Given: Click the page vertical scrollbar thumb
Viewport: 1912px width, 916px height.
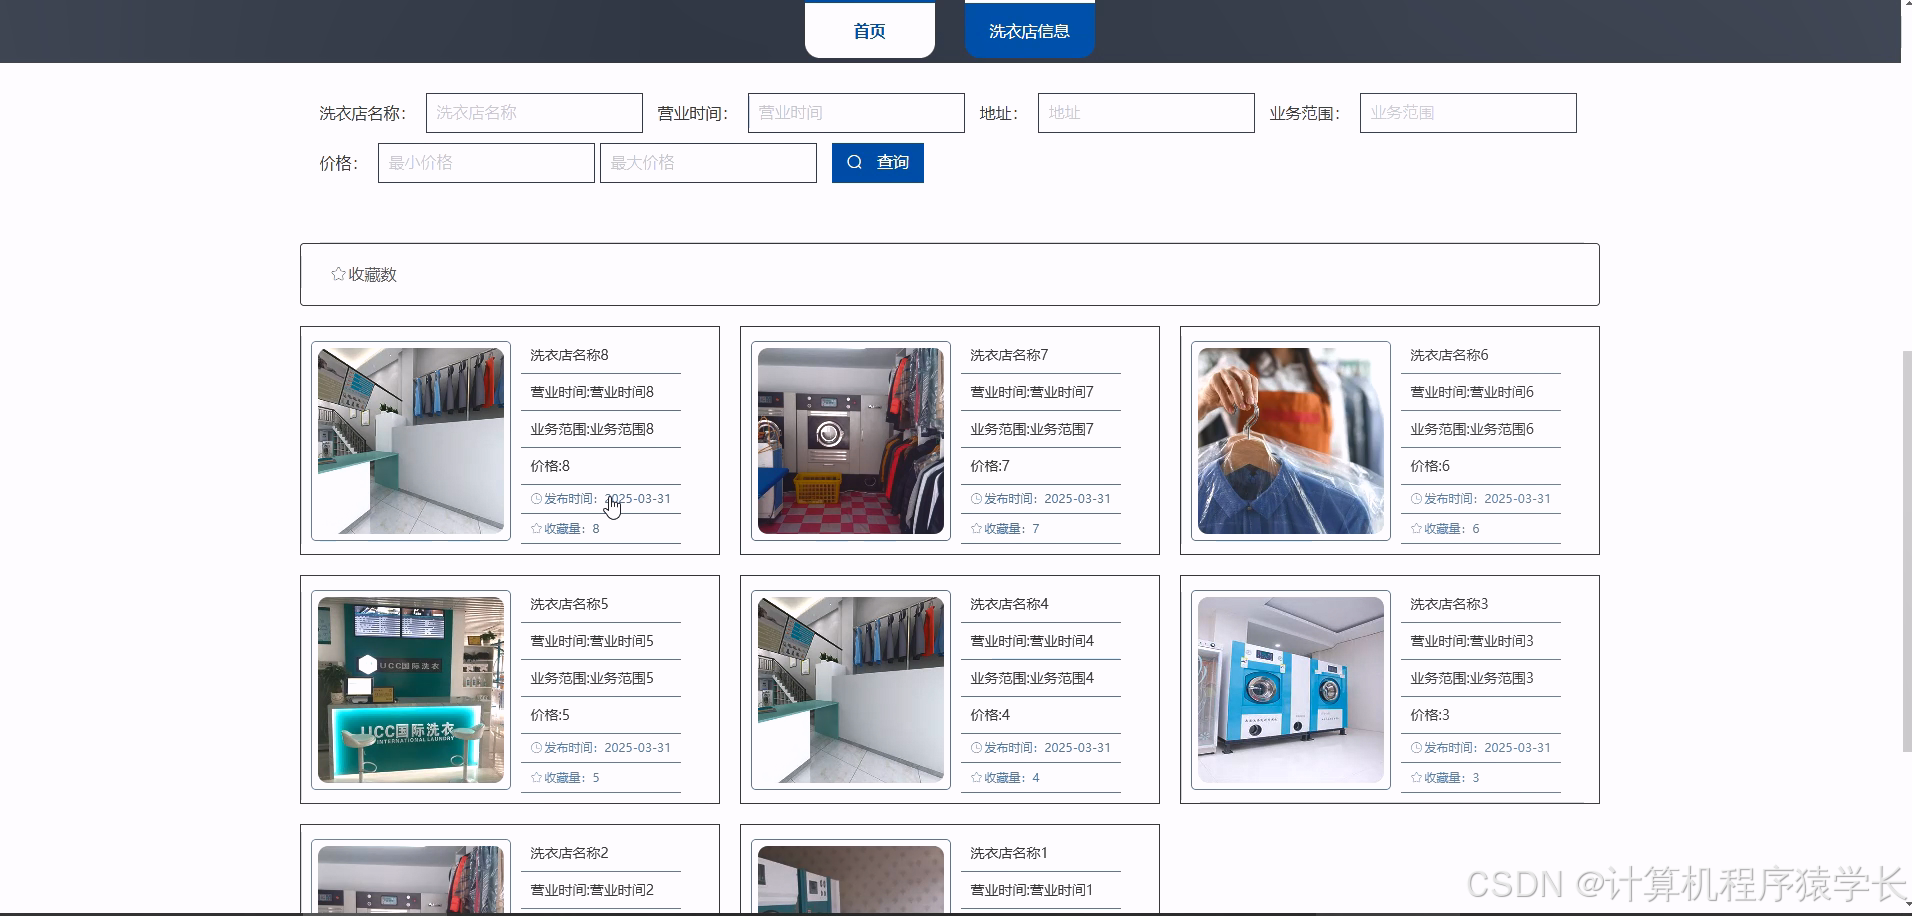Looking at the screenshot, I should tap(1906, 551).
